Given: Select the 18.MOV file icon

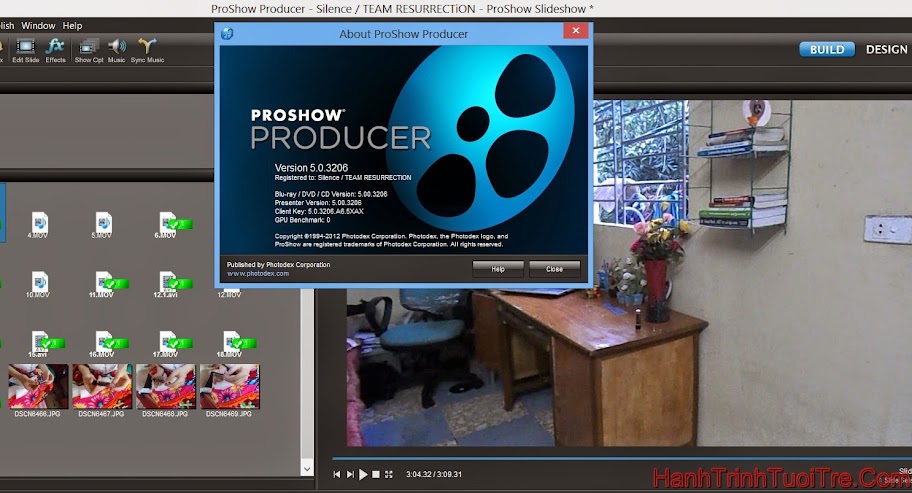Looking at the screenshot, I should click(234, 344).
